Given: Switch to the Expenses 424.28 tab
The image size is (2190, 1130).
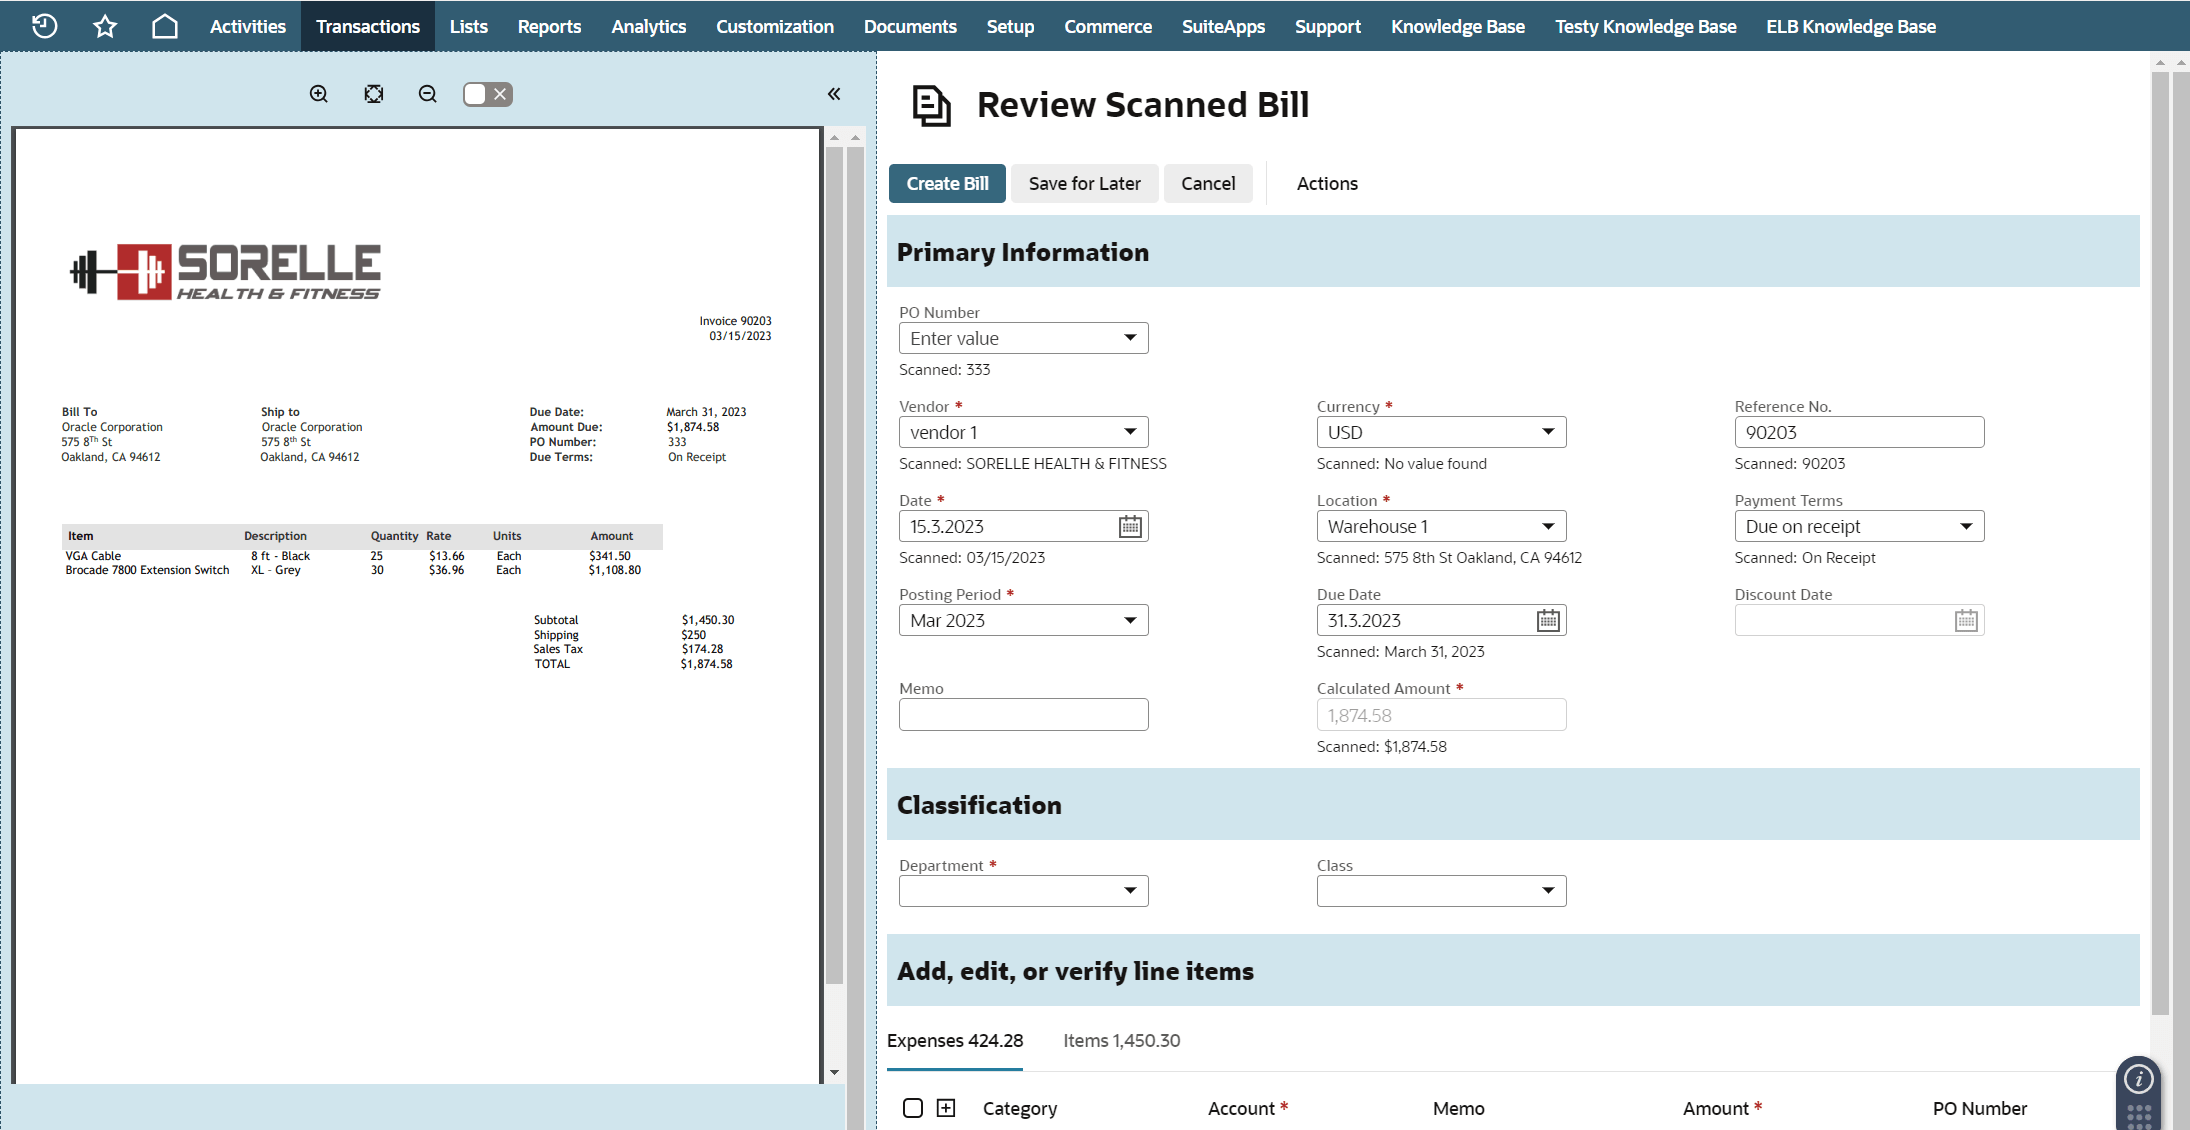Looking at the screenshot, I should 955,1041.
